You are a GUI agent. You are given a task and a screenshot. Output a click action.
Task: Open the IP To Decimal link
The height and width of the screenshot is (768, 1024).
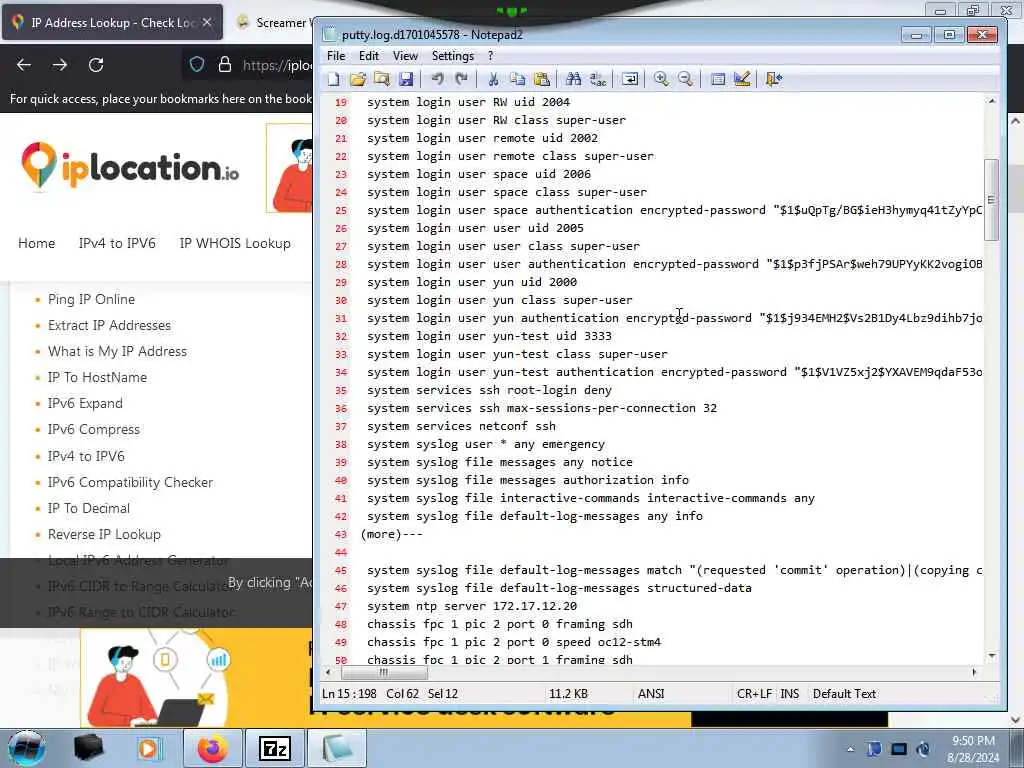(x=89, y=509)
